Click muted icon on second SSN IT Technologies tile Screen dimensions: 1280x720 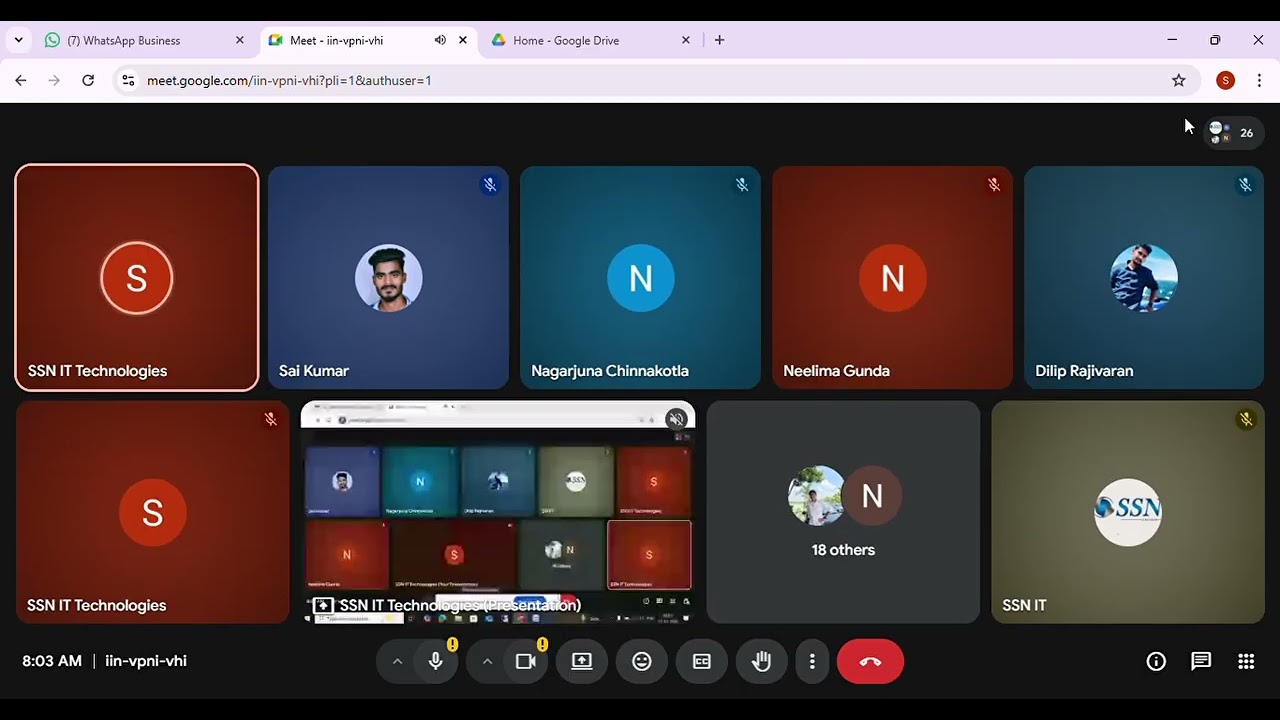270,420
